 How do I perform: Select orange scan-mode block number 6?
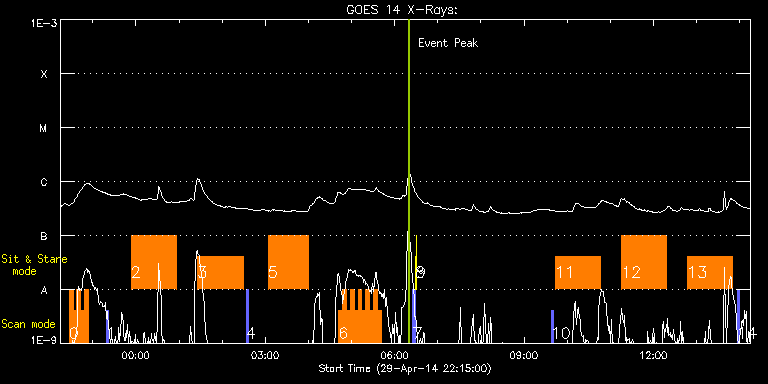coord(360,316)
